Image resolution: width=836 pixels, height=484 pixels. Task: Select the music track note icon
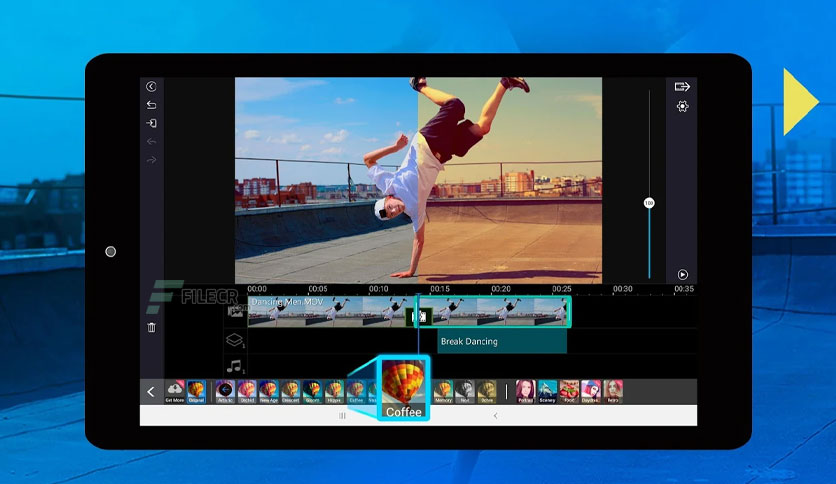click(235, 366)
